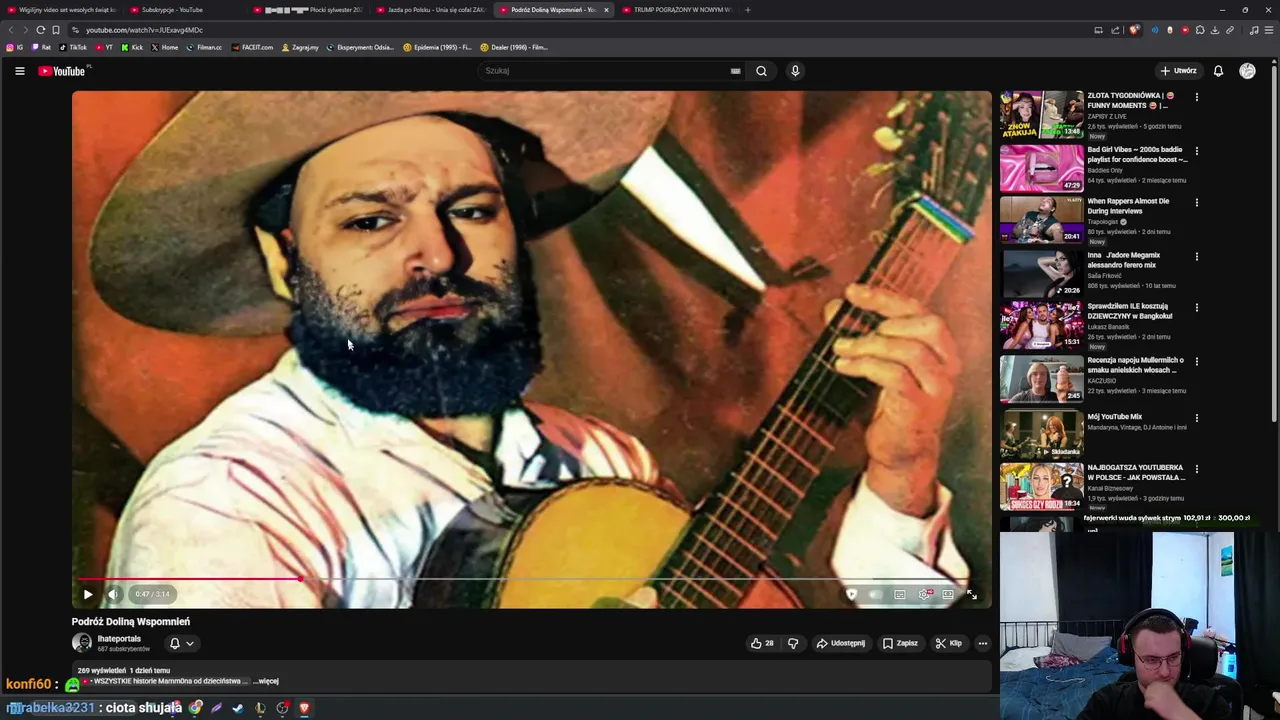Open the on-screen keyboard icon in search

(735, 71)
